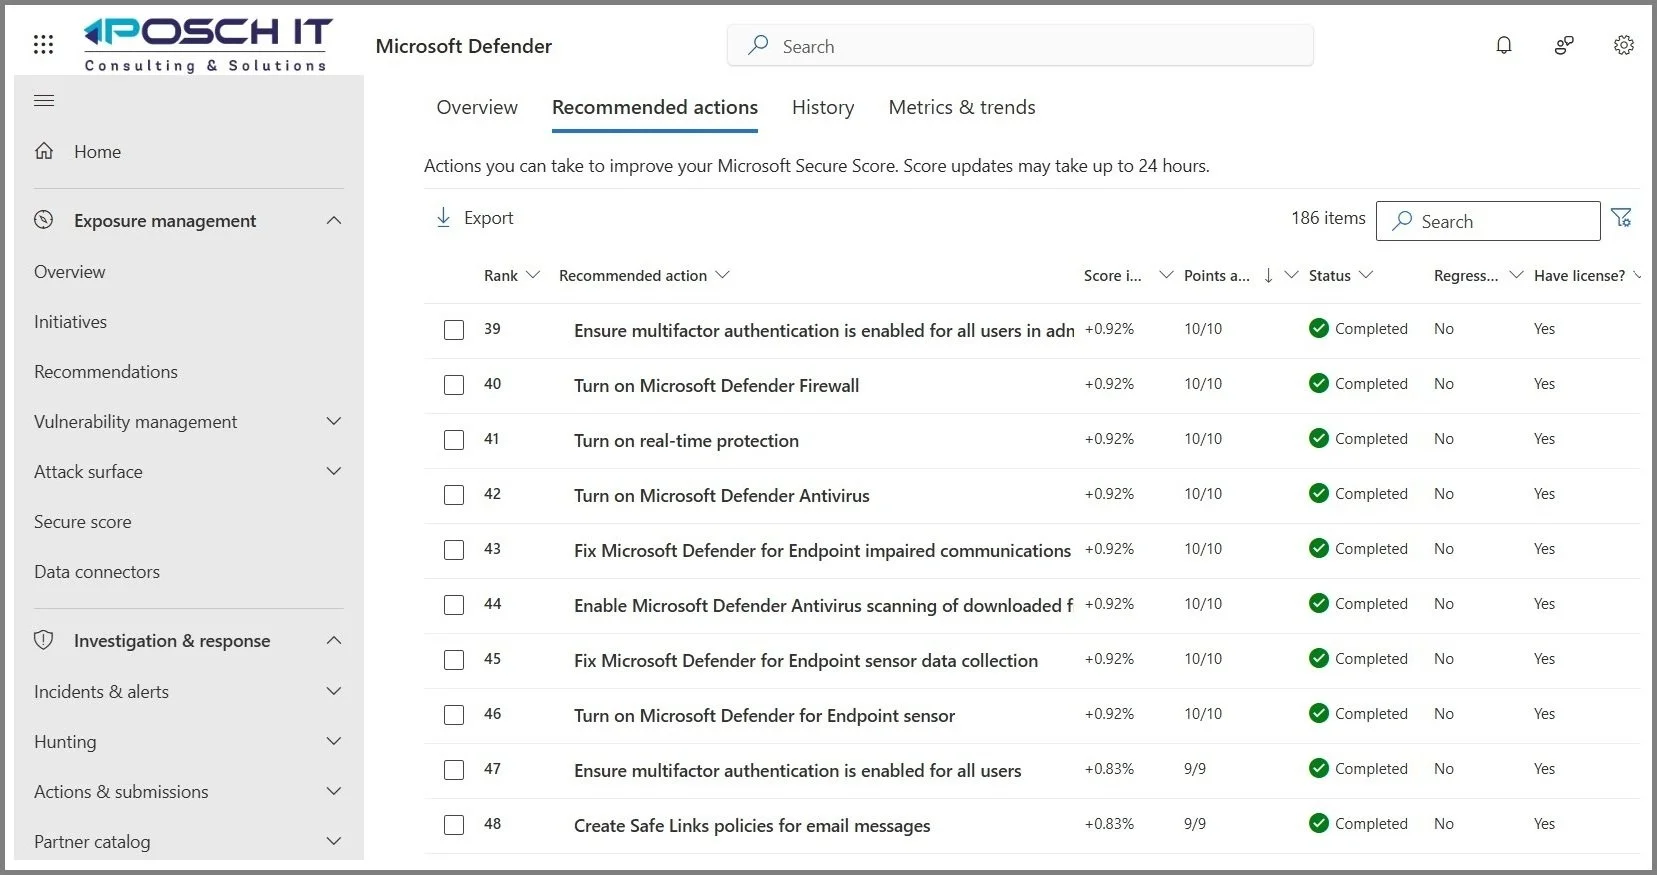The height and width of the screenshot is (875, 1657).
Task: Click the Home house icon
Action: pos(44,151)
